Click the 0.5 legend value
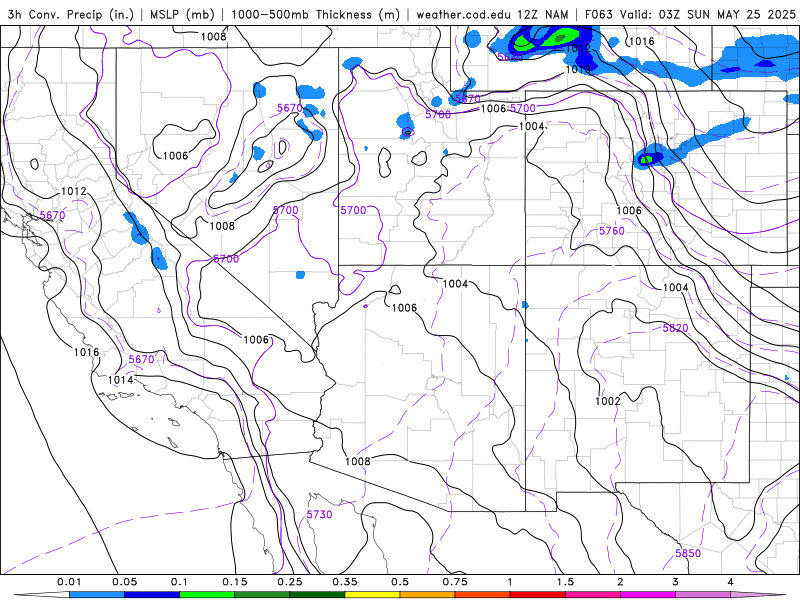 400,582
